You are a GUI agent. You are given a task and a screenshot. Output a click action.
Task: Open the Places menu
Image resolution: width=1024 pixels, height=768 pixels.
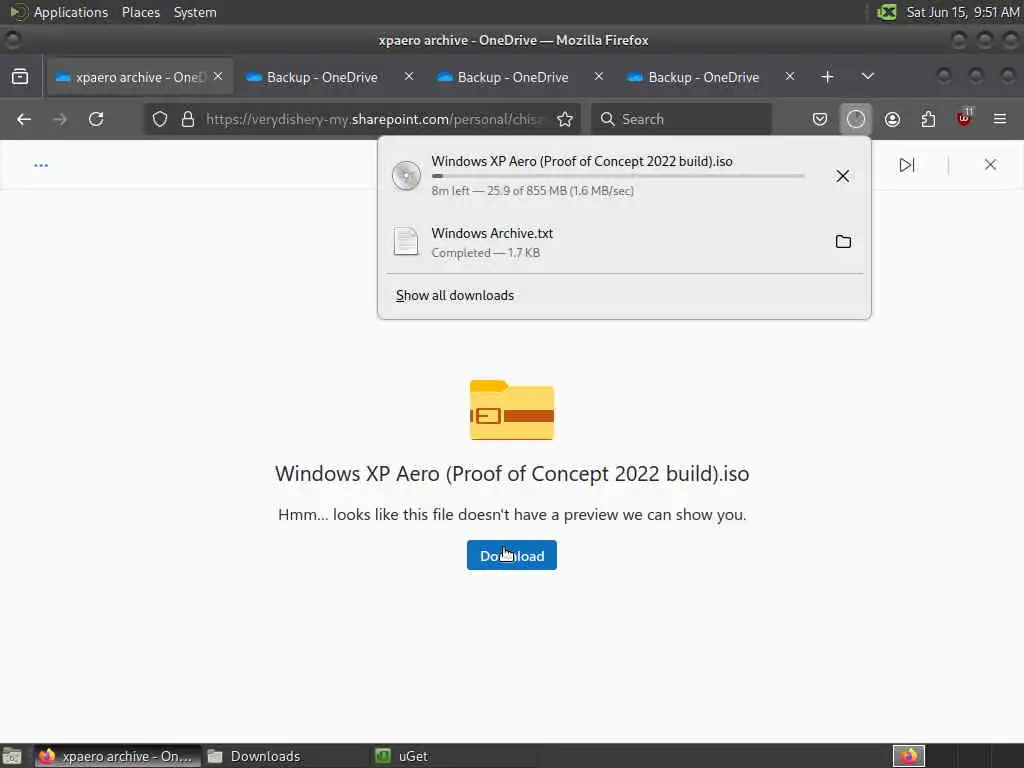point(140,12)
